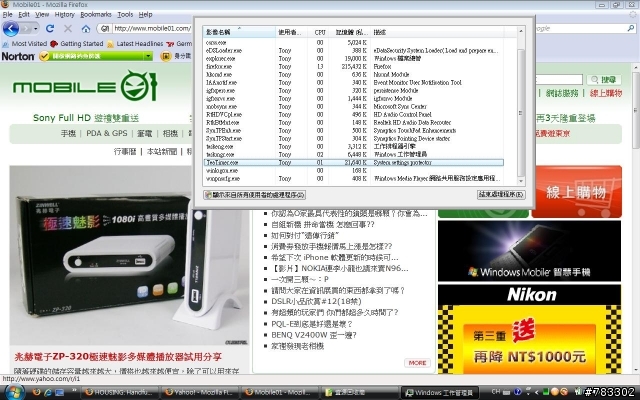Select the taskmgr.exe process row
Image resolution: width=640 pixels, height=400 pixels.
(x=353, y=155)
